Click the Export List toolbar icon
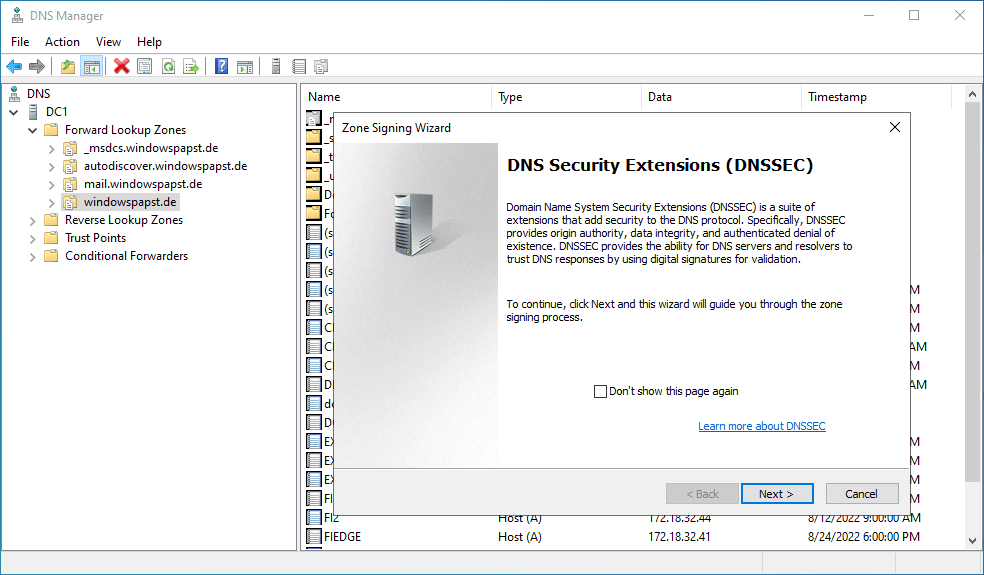The width and height of the screenshot is (984, 575). tap(191, 67)
